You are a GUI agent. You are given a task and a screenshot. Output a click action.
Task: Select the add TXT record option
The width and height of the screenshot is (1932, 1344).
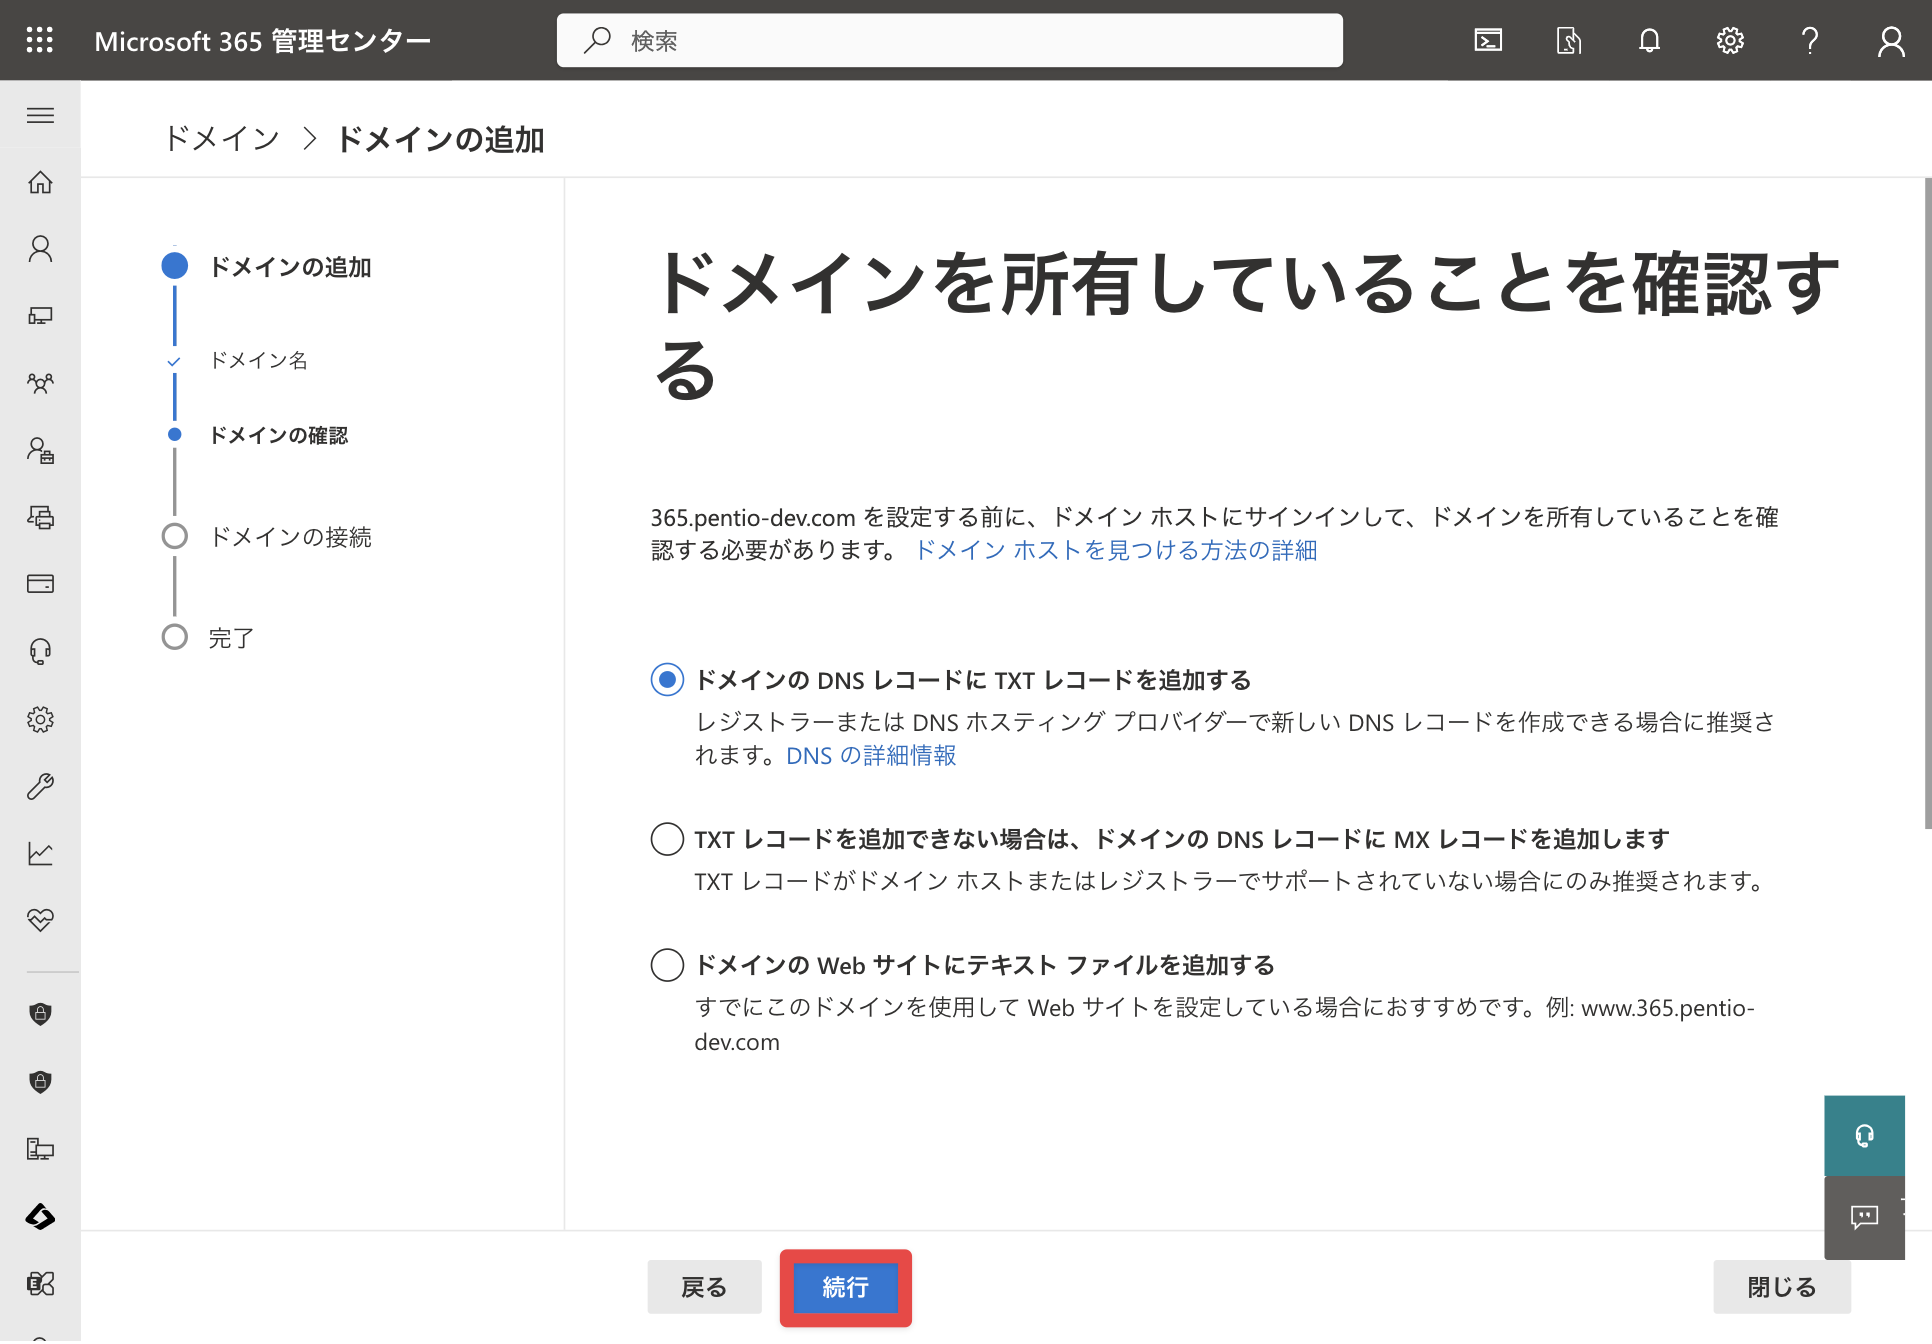(667, 680)
